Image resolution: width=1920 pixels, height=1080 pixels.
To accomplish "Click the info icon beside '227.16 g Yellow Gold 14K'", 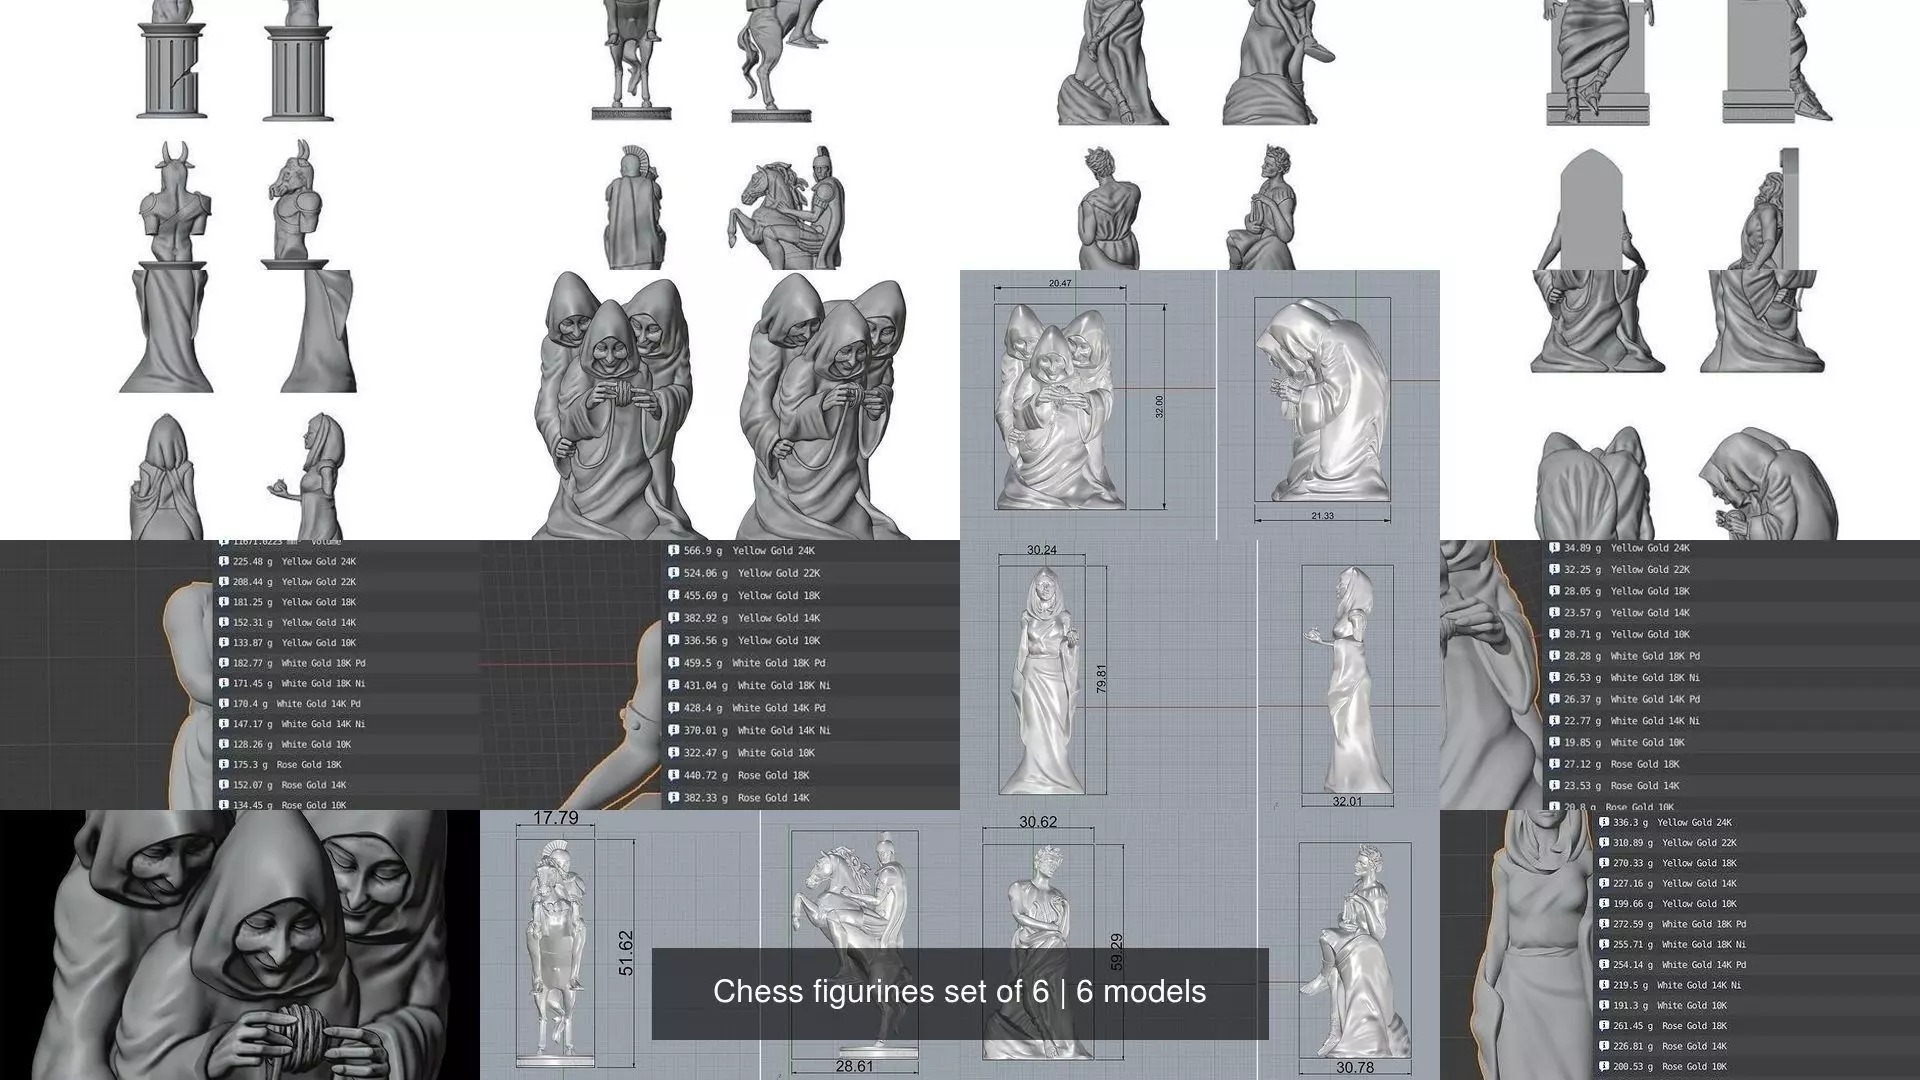I will click(1604, 884).
